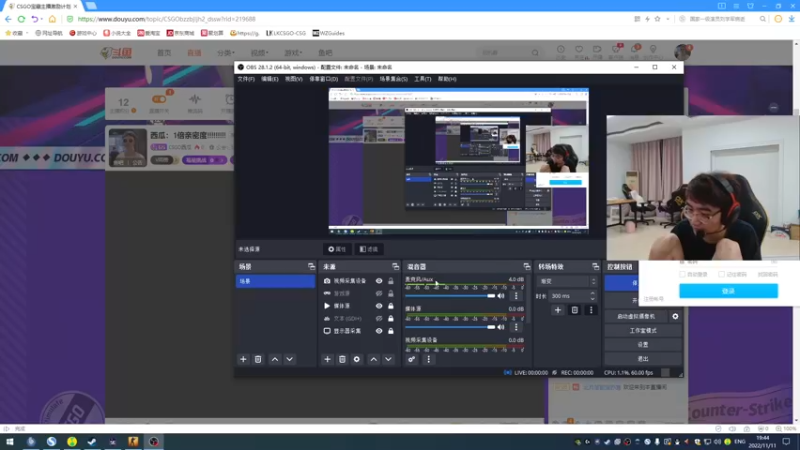Click the Exit button in the Controls panel

(643, 359)
